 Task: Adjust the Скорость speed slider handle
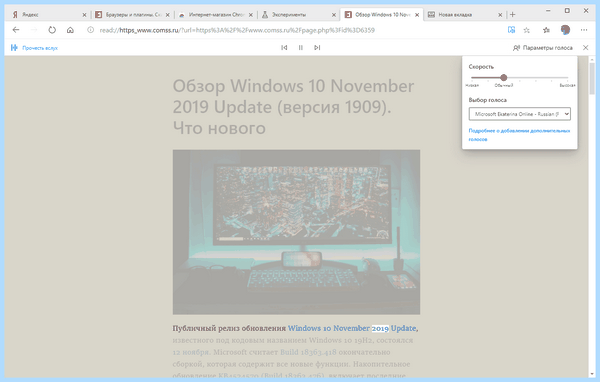tap(504, 78)
